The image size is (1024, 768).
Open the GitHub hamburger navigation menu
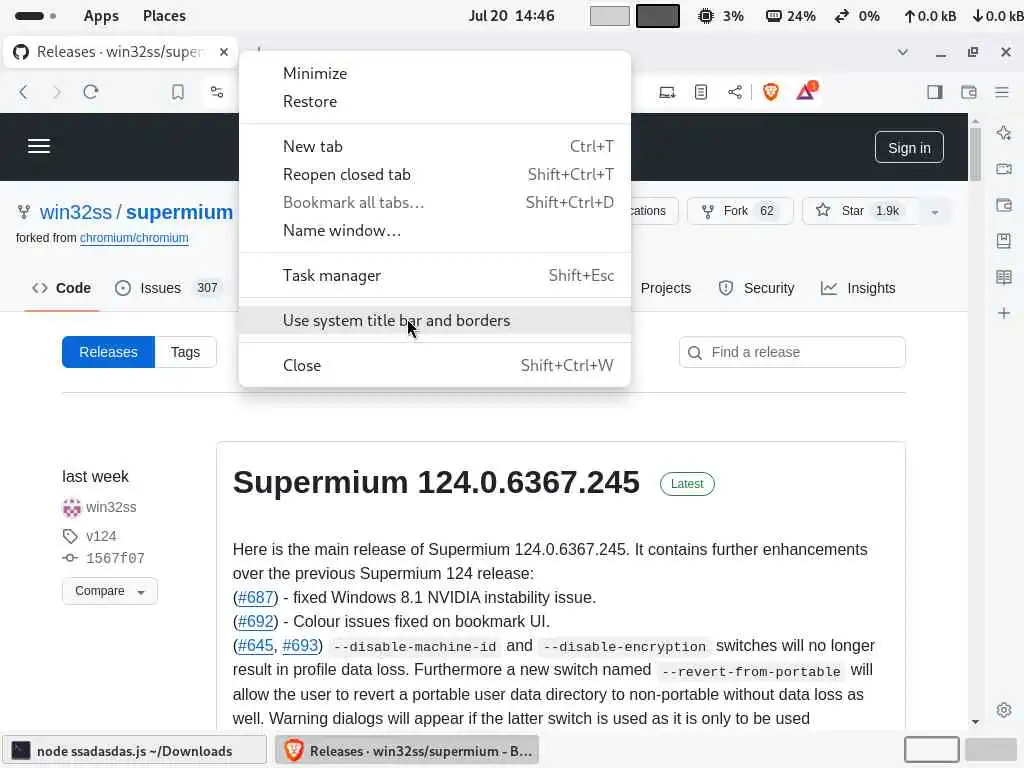coord(39,146)
